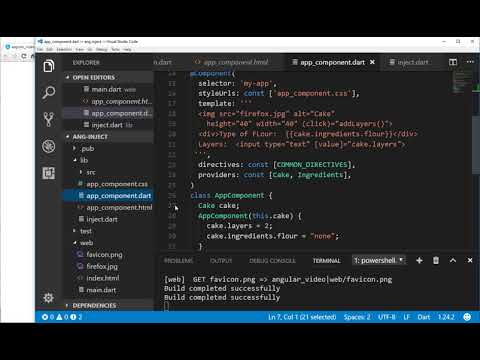The width and height of the screenshot is (480, 360).
Task: Select the app_component.dart editor tab
Action: [332, 62]
